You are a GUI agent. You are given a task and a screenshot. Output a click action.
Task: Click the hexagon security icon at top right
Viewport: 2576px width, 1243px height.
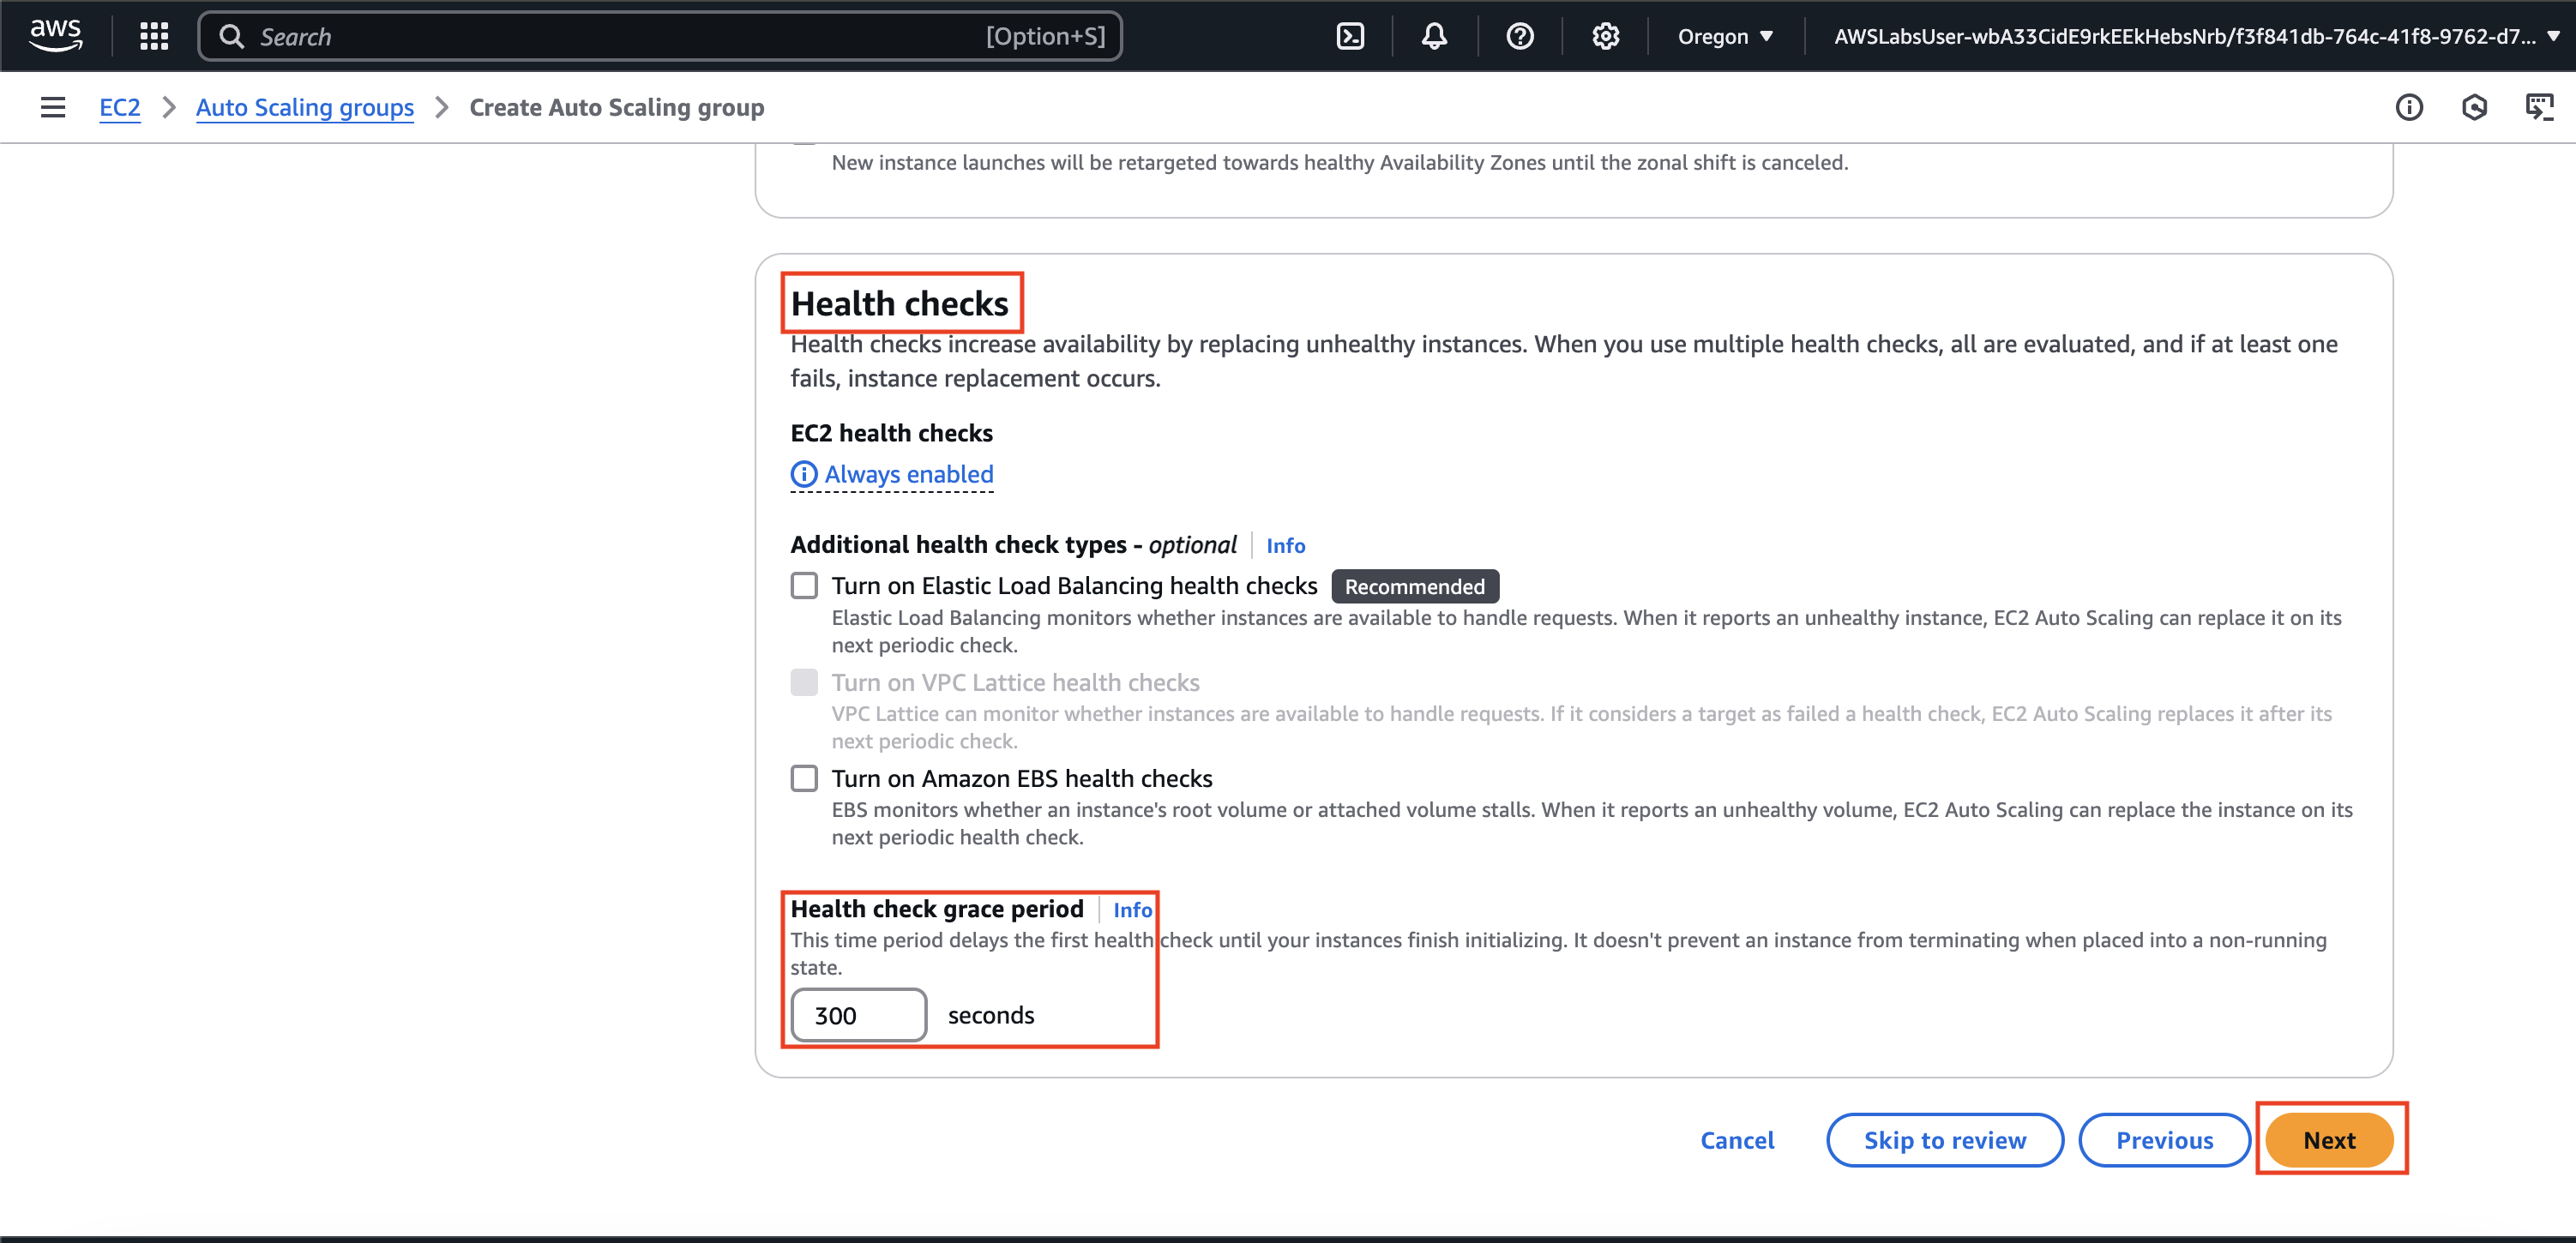pos(2474,107)
